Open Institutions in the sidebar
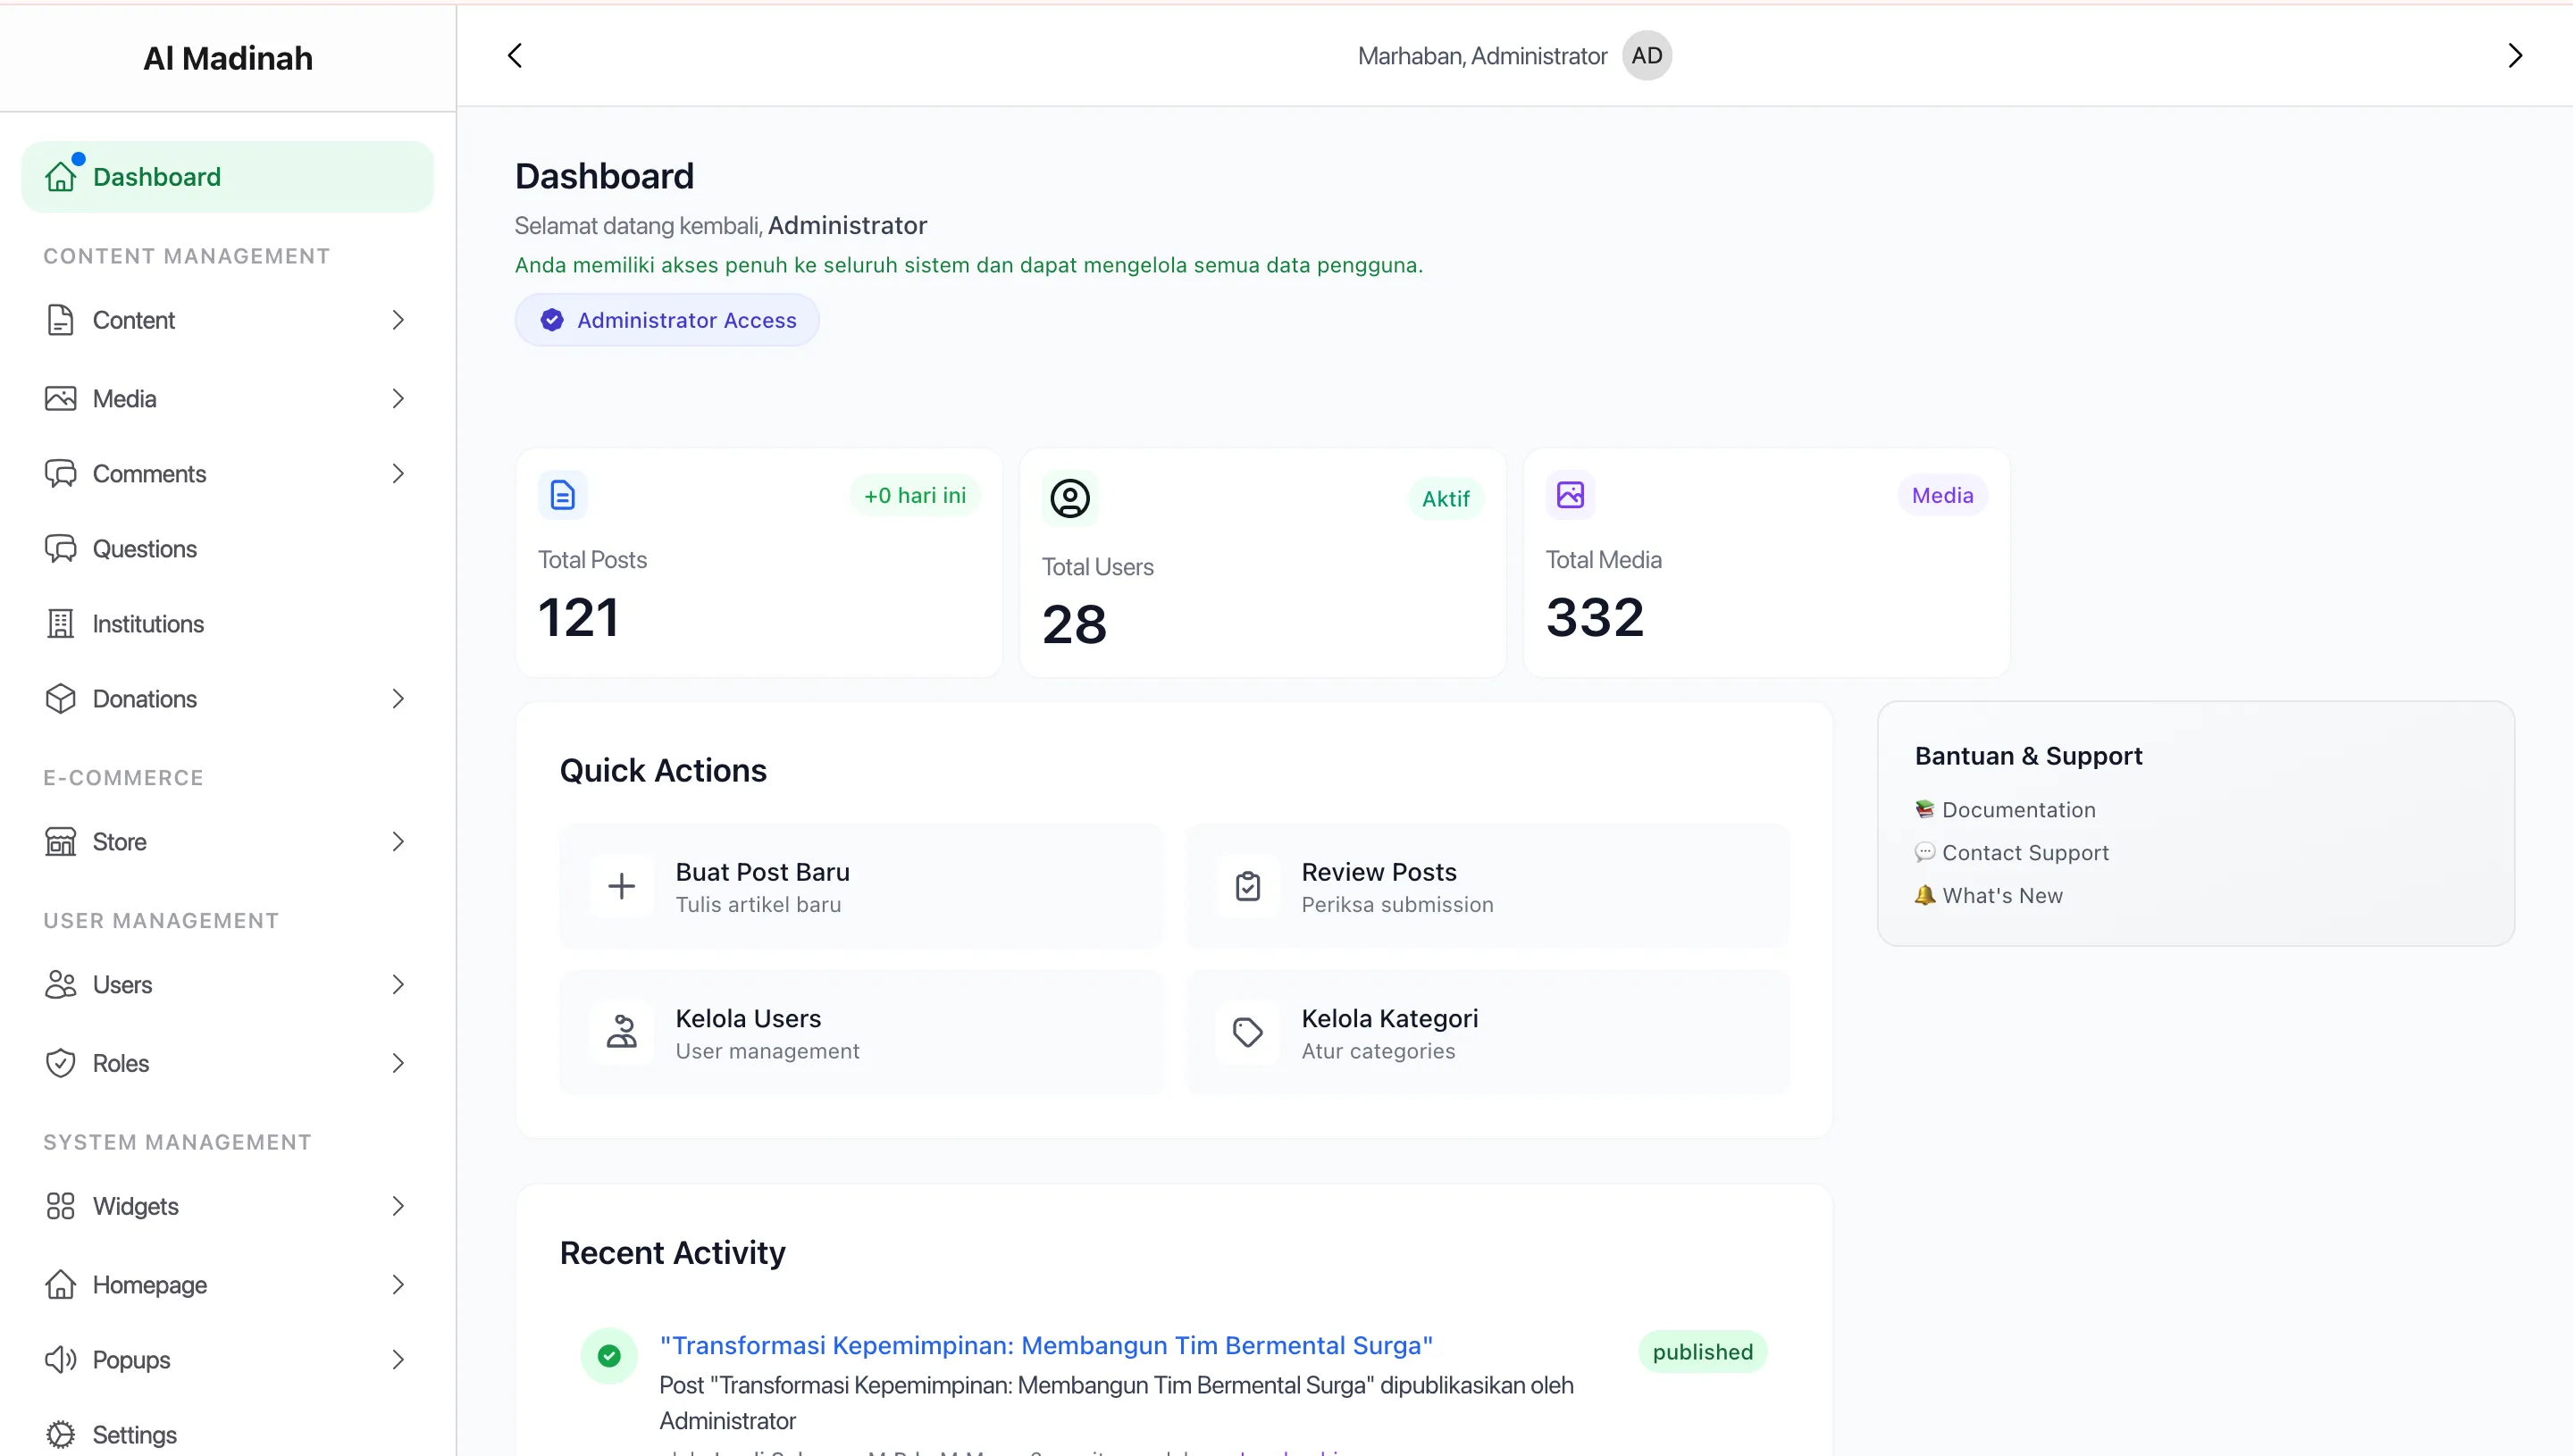This screenshot has height=1456, width=2573. [x=148, y=624]
